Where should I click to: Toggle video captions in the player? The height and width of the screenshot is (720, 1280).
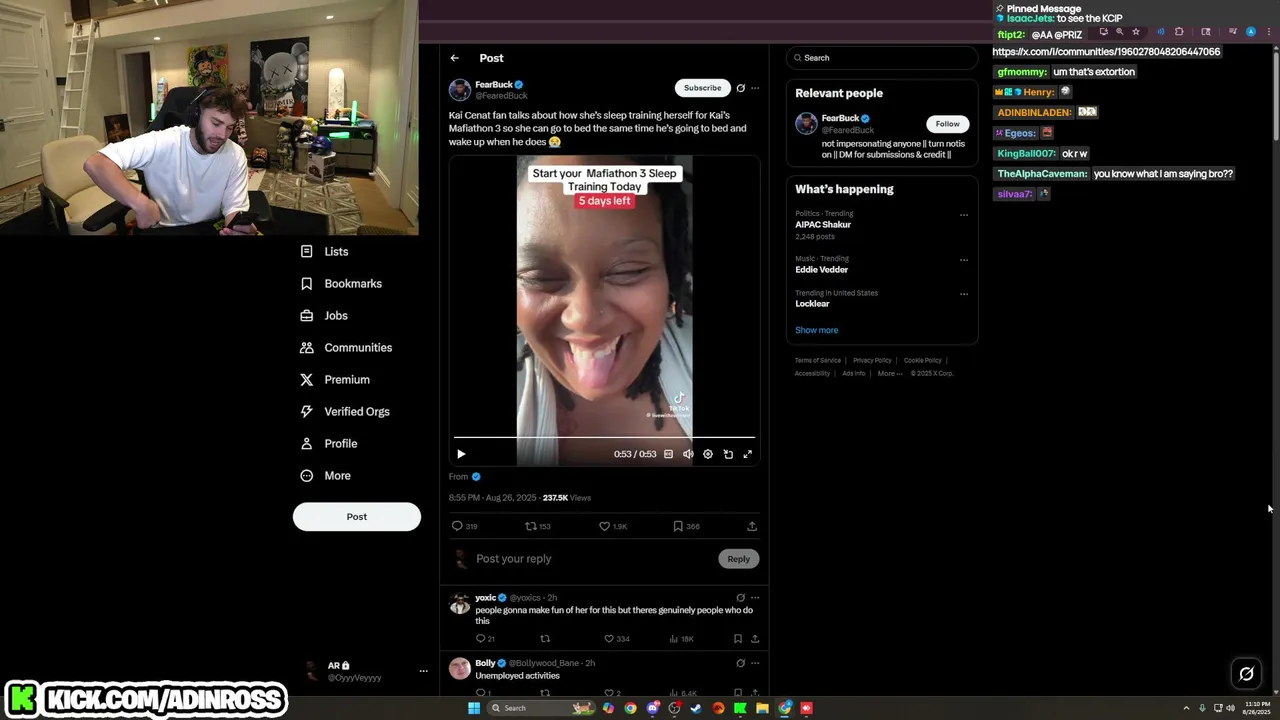[669, 454]
